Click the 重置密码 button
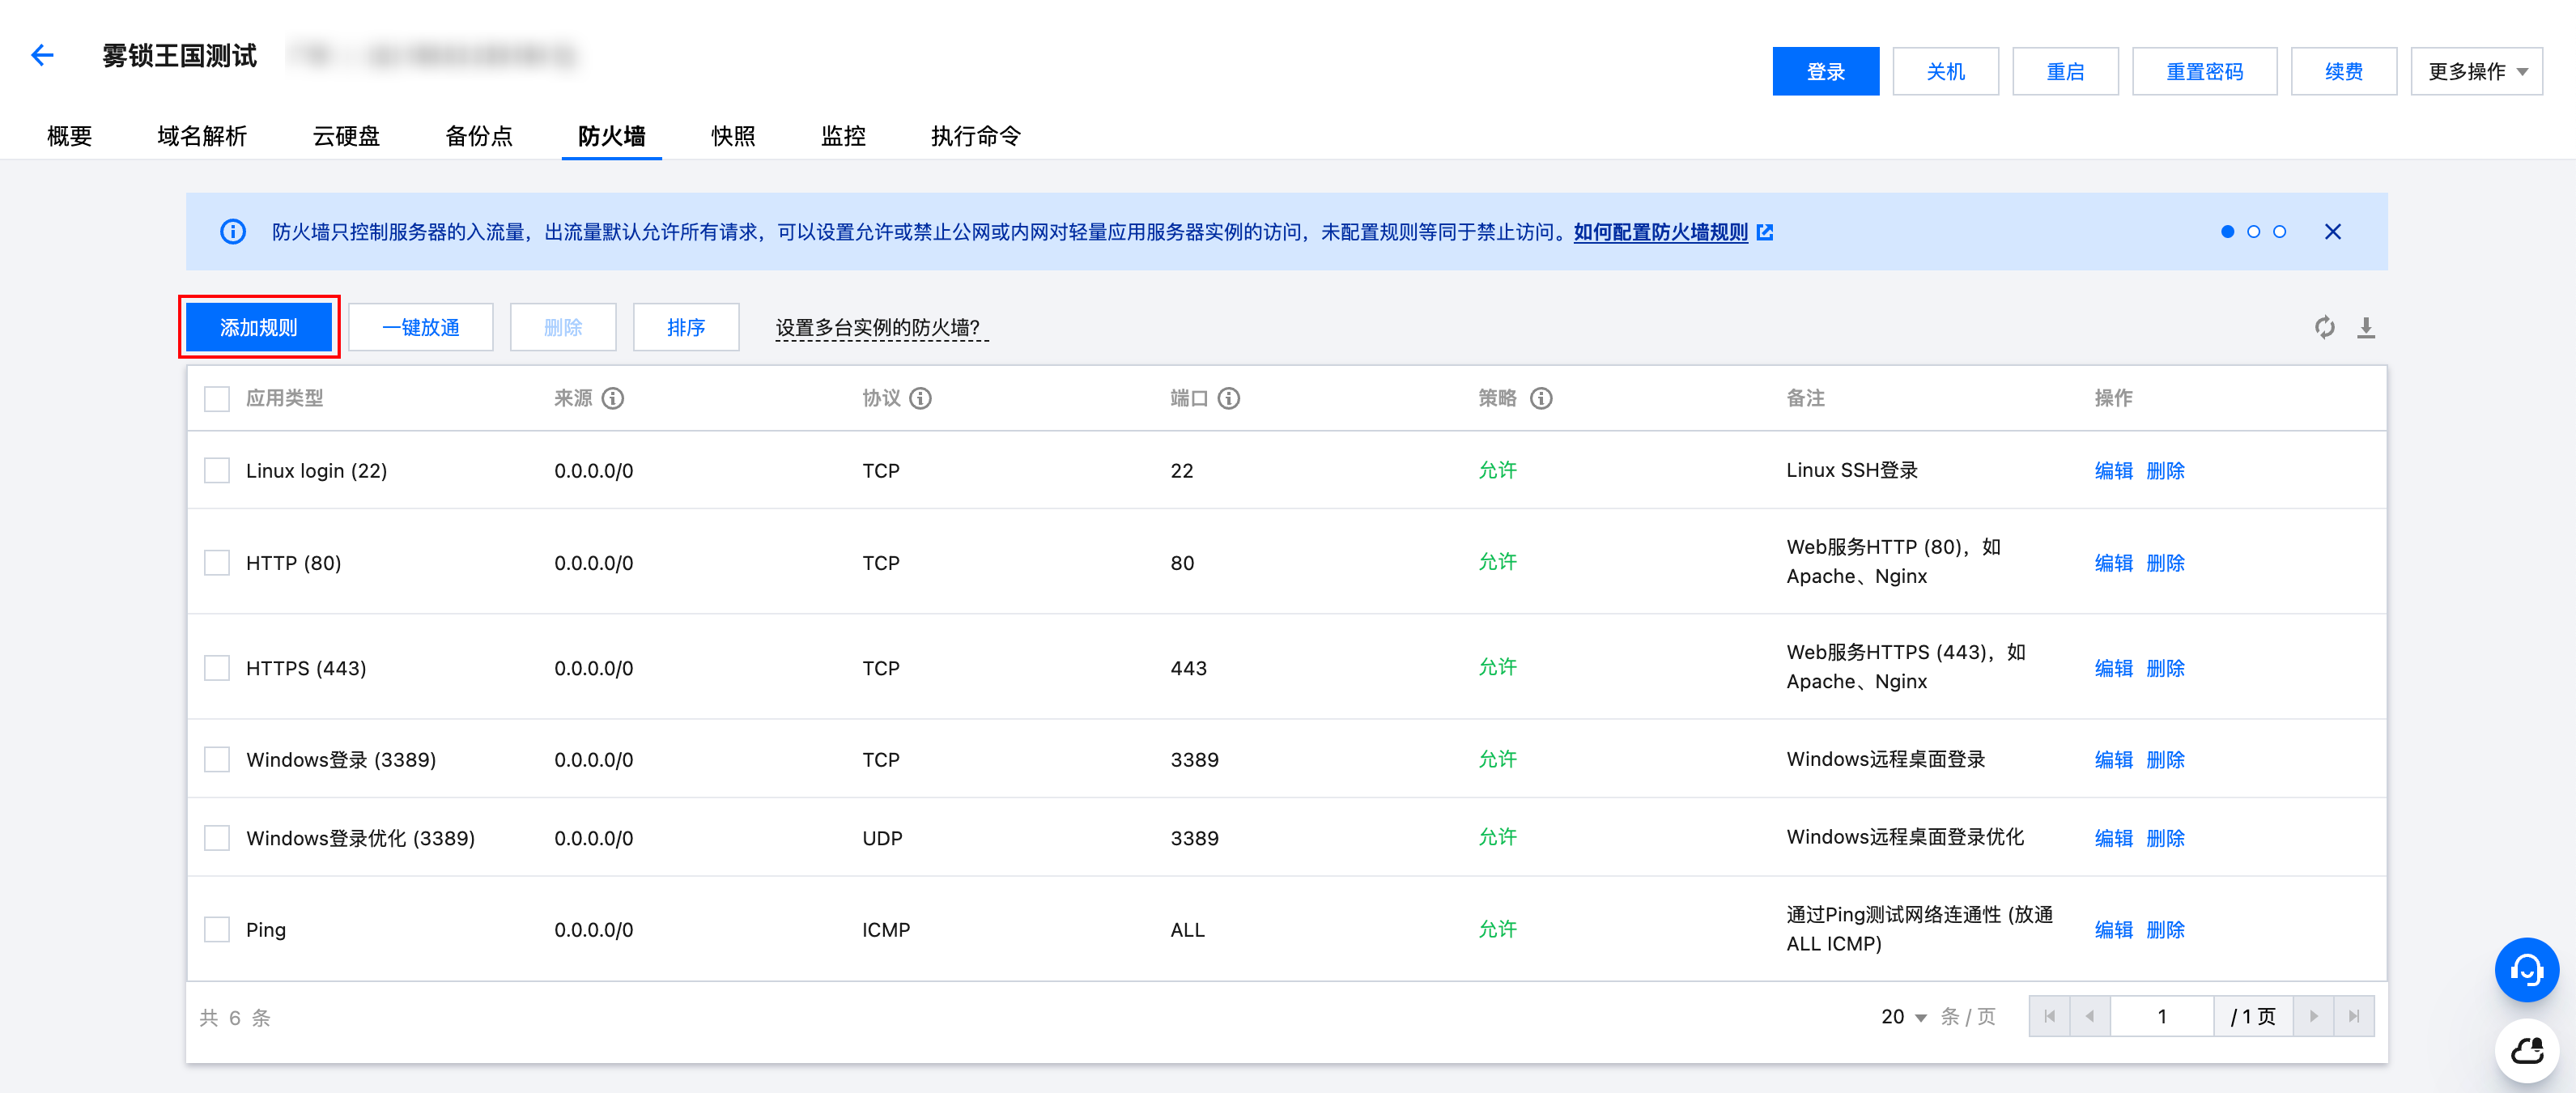Screen dimensions: 2576x1093 [2204, 71]
